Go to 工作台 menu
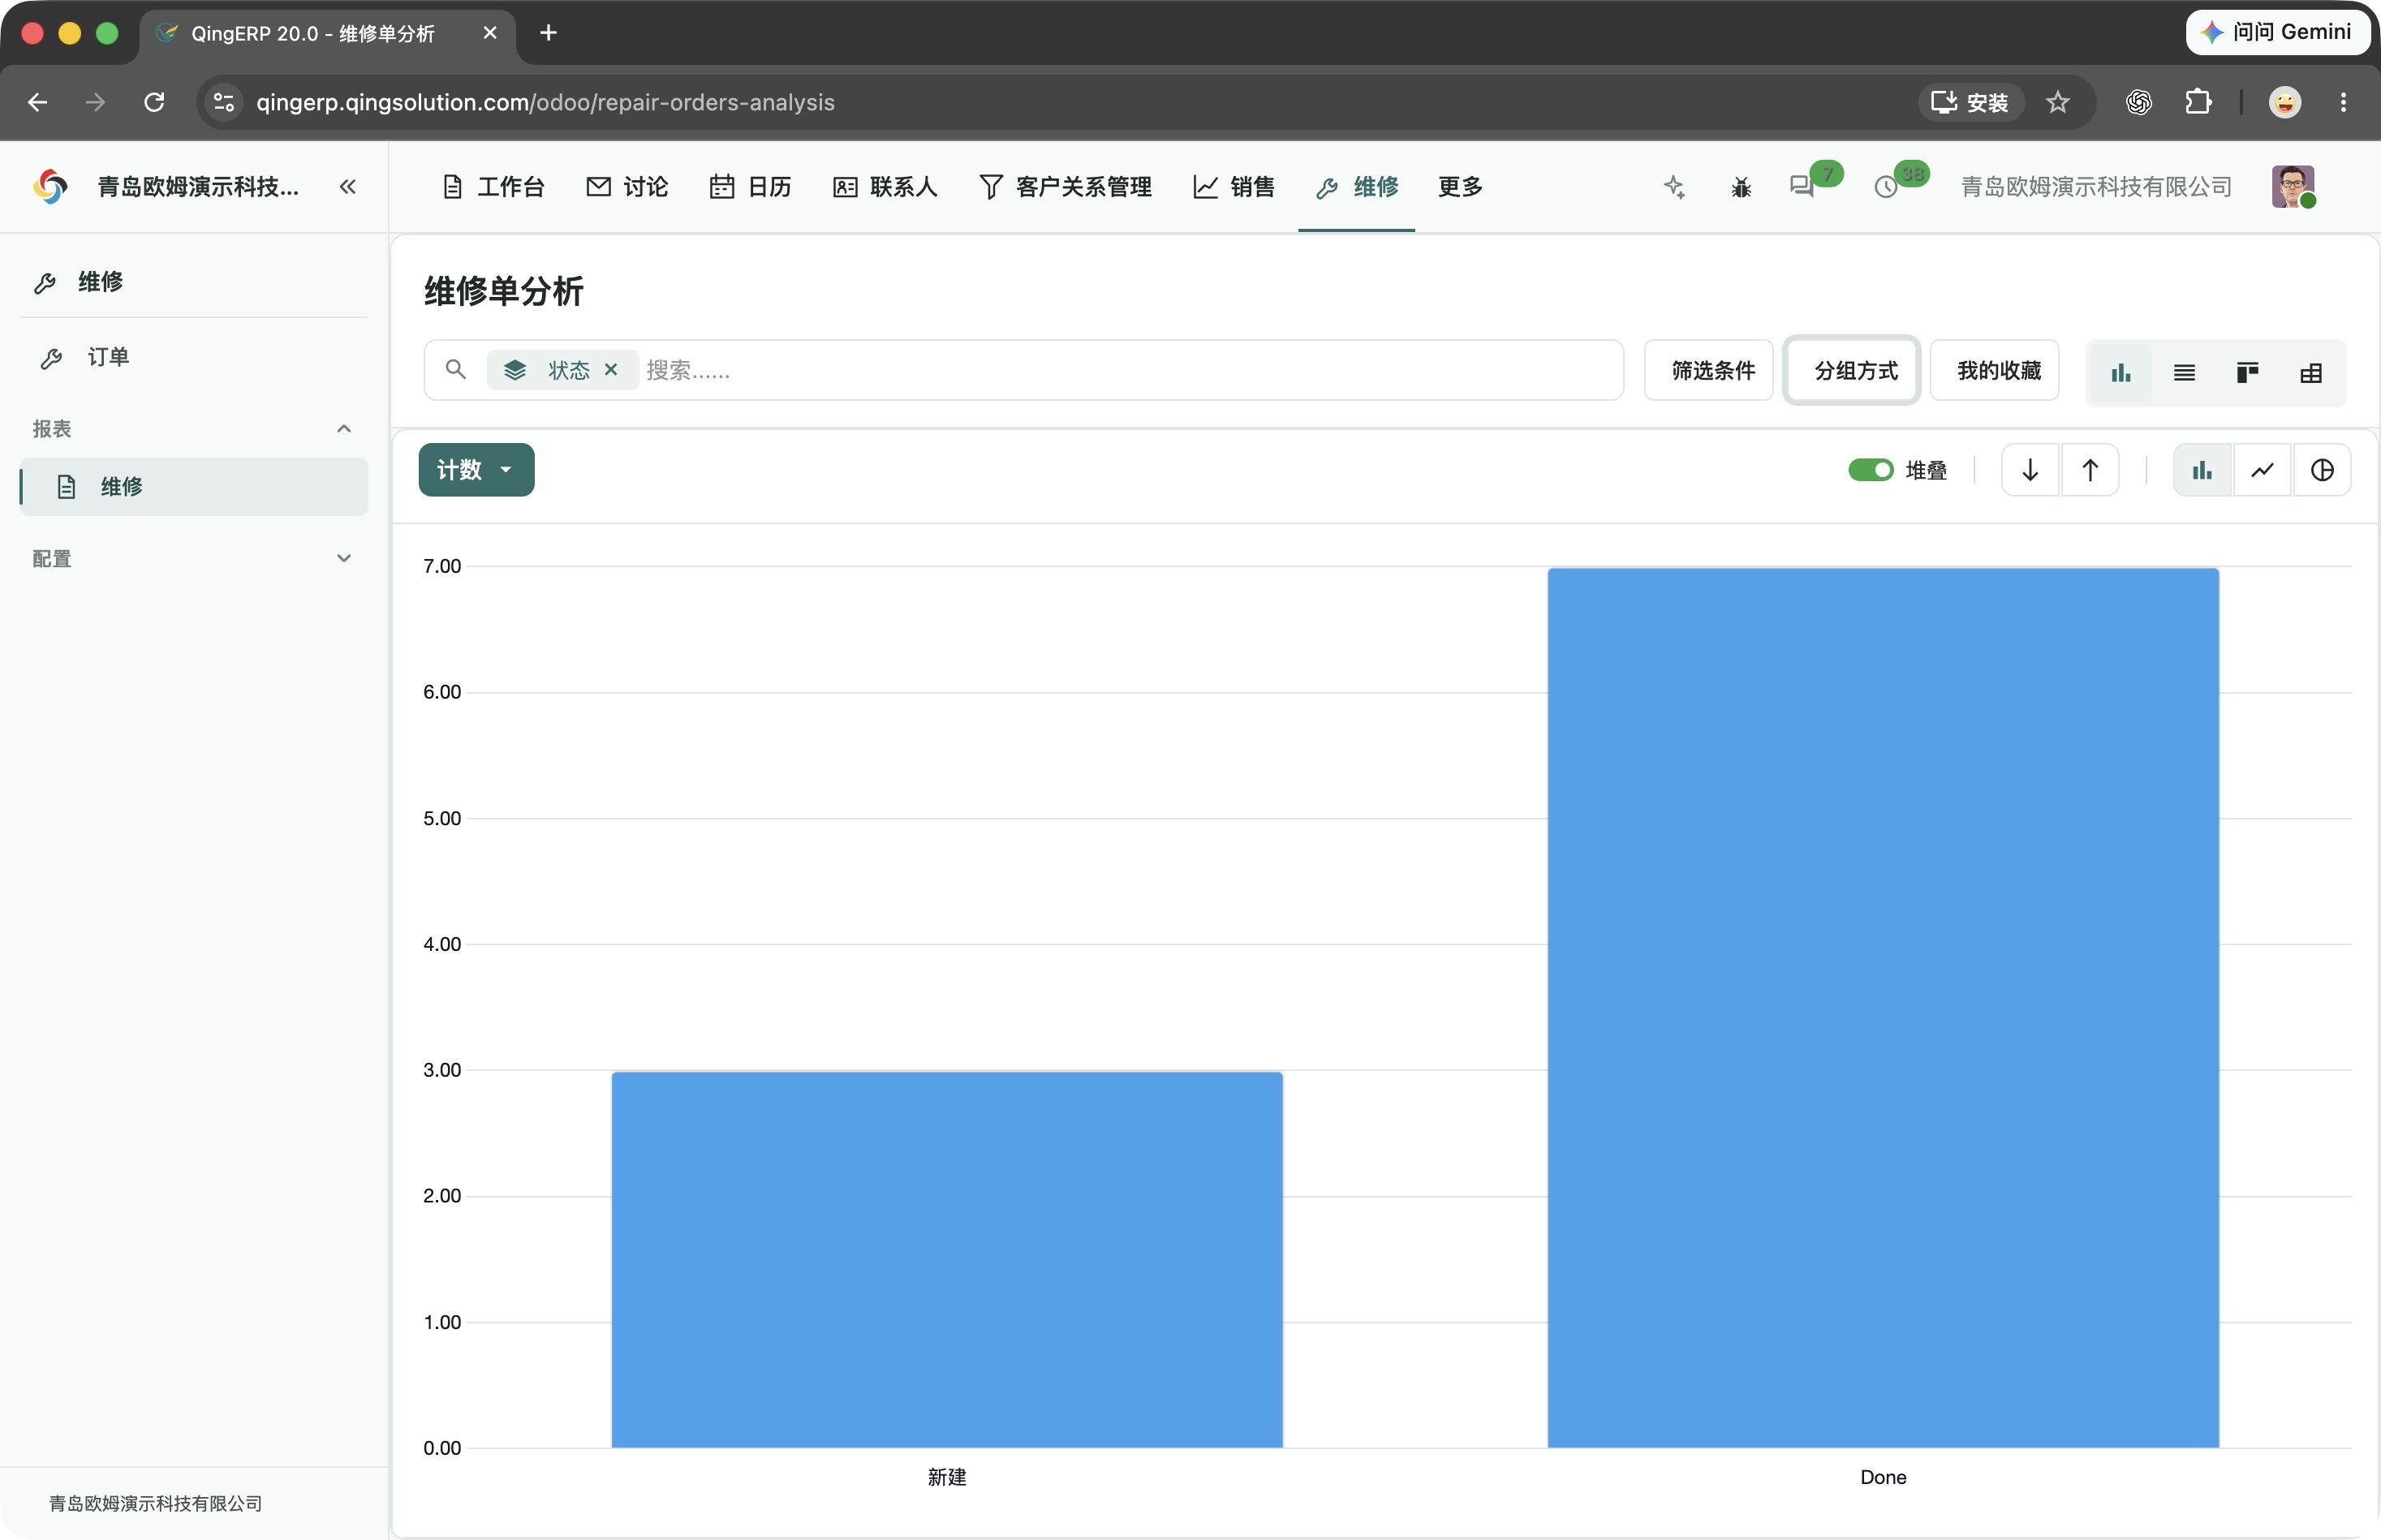Screen dimensions: 2381x1540 (x=494, y=187)
